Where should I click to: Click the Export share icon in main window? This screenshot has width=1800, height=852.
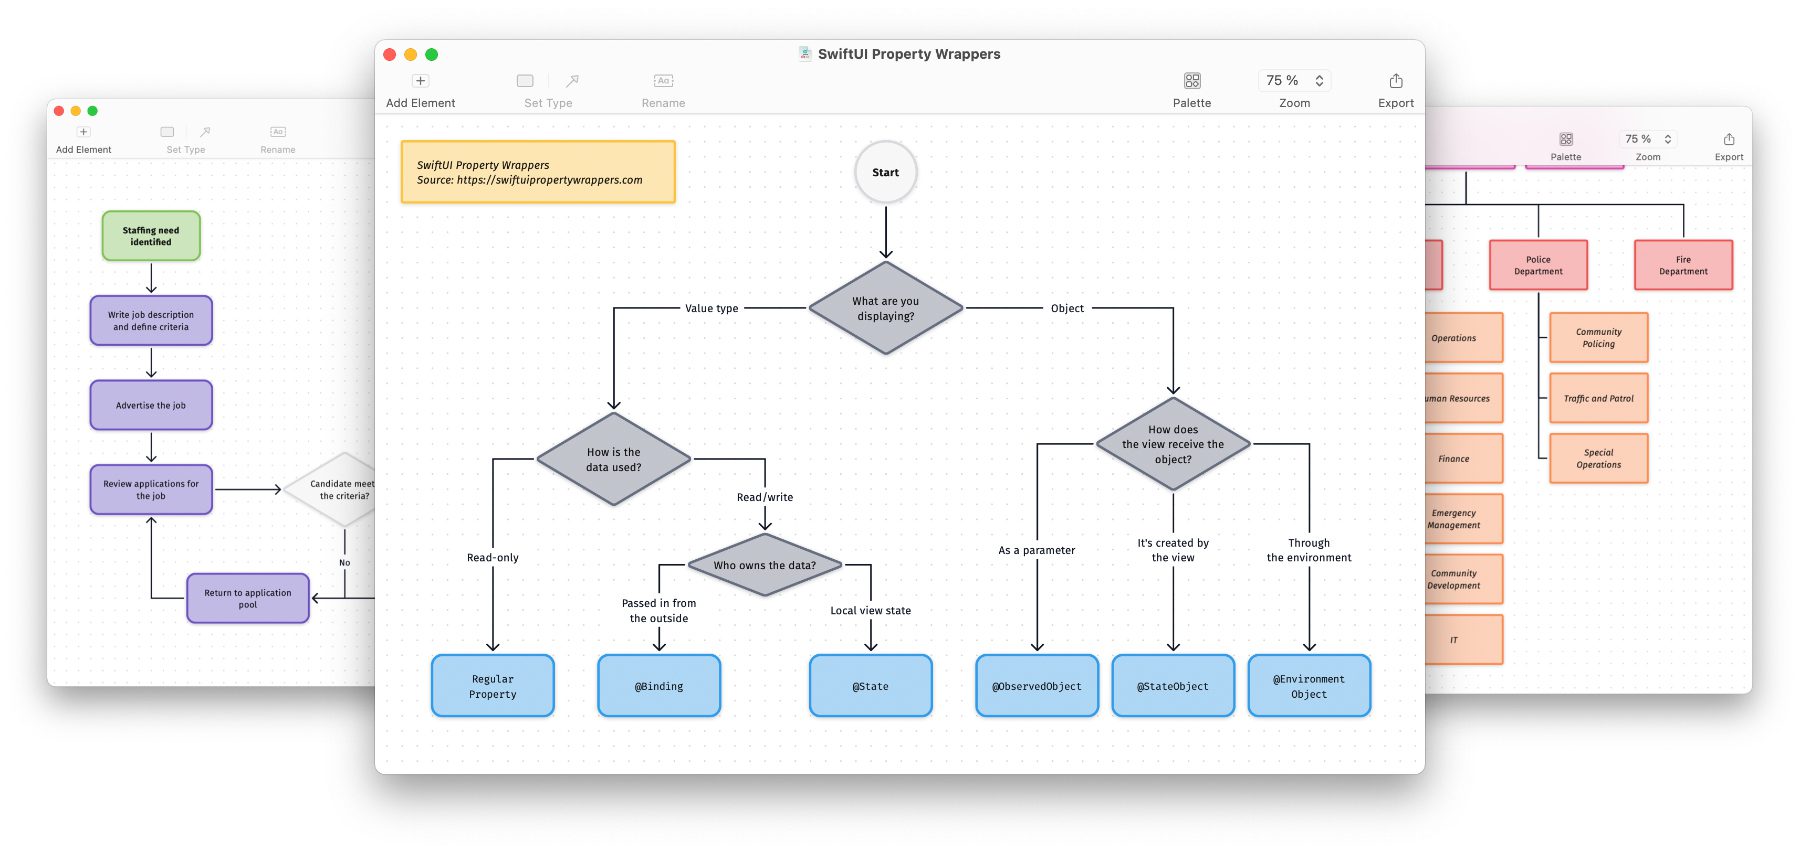[1396, 81]
